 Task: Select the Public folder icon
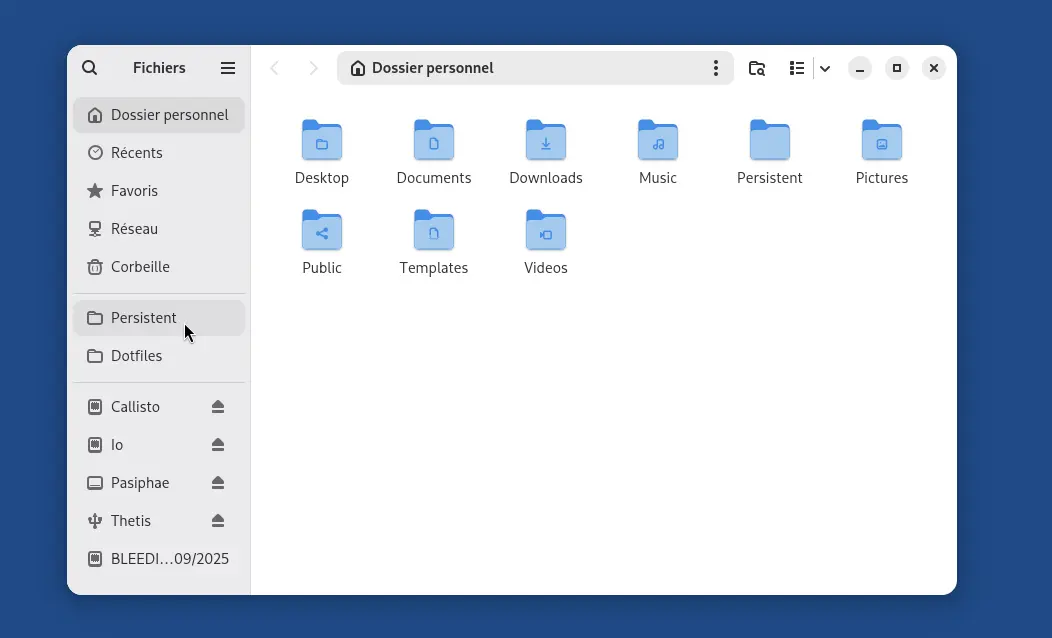[x=322, y=230]
